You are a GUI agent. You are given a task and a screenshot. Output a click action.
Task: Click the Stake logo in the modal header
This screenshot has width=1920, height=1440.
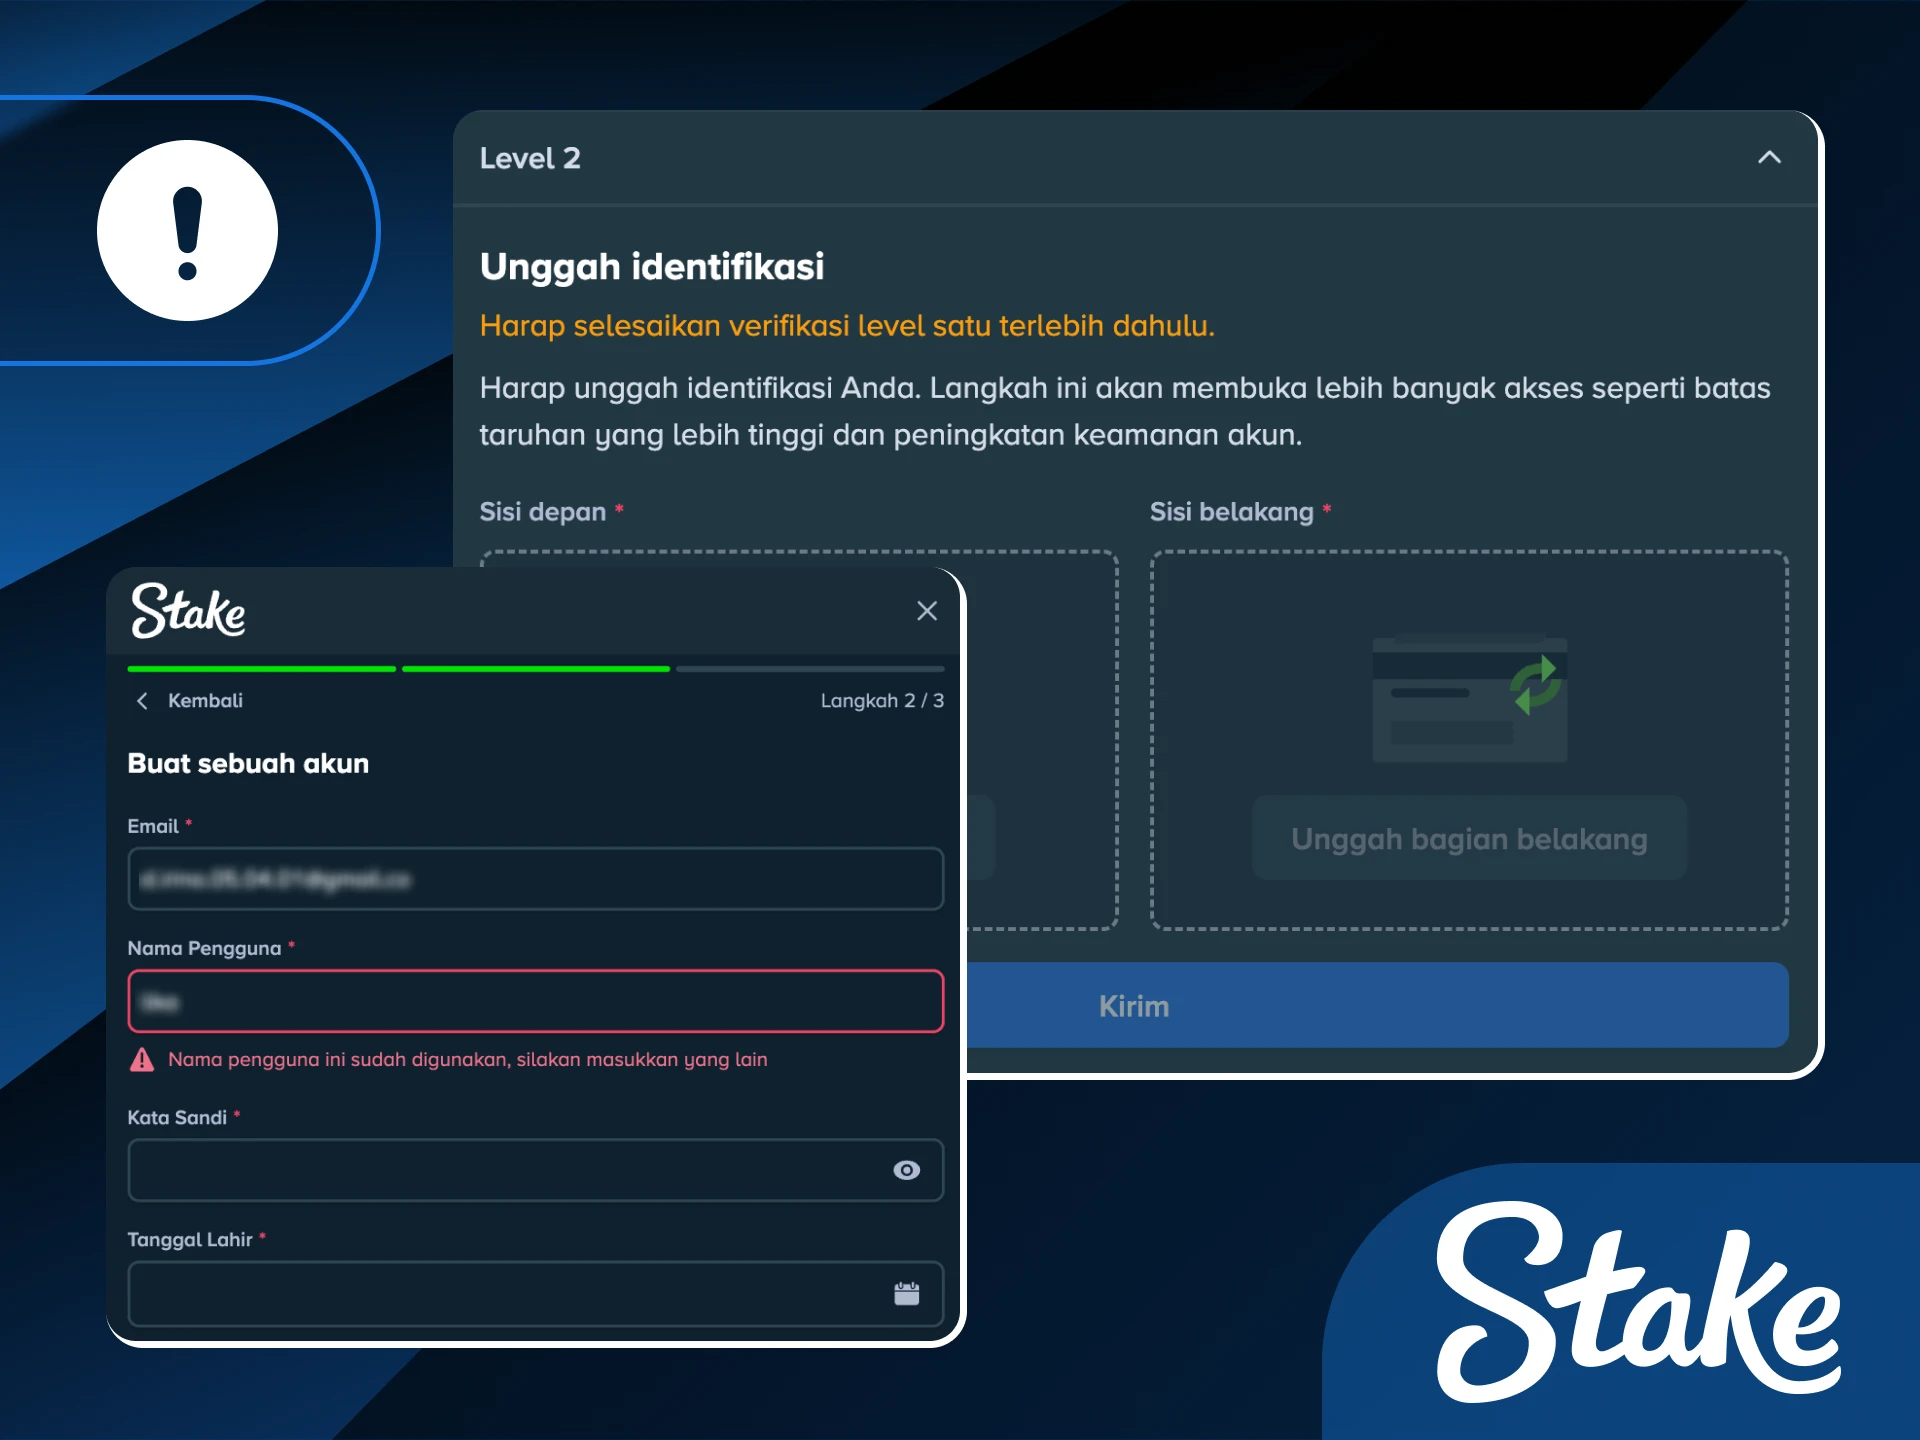(188, 610)
